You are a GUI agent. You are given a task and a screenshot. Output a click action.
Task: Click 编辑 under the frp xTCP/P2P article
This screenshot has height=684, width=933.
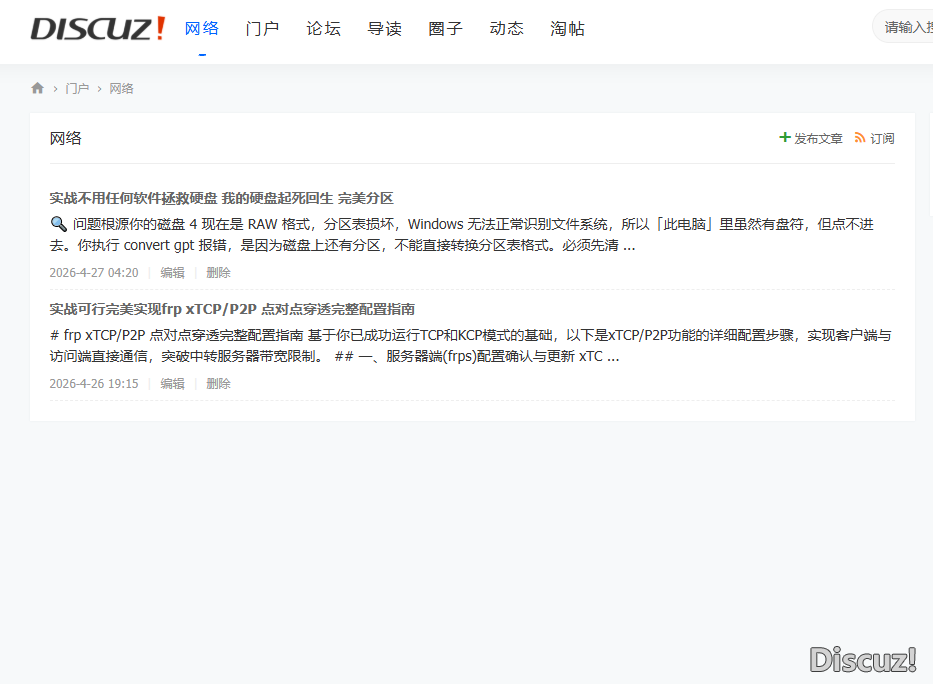(x=172, y=384)
